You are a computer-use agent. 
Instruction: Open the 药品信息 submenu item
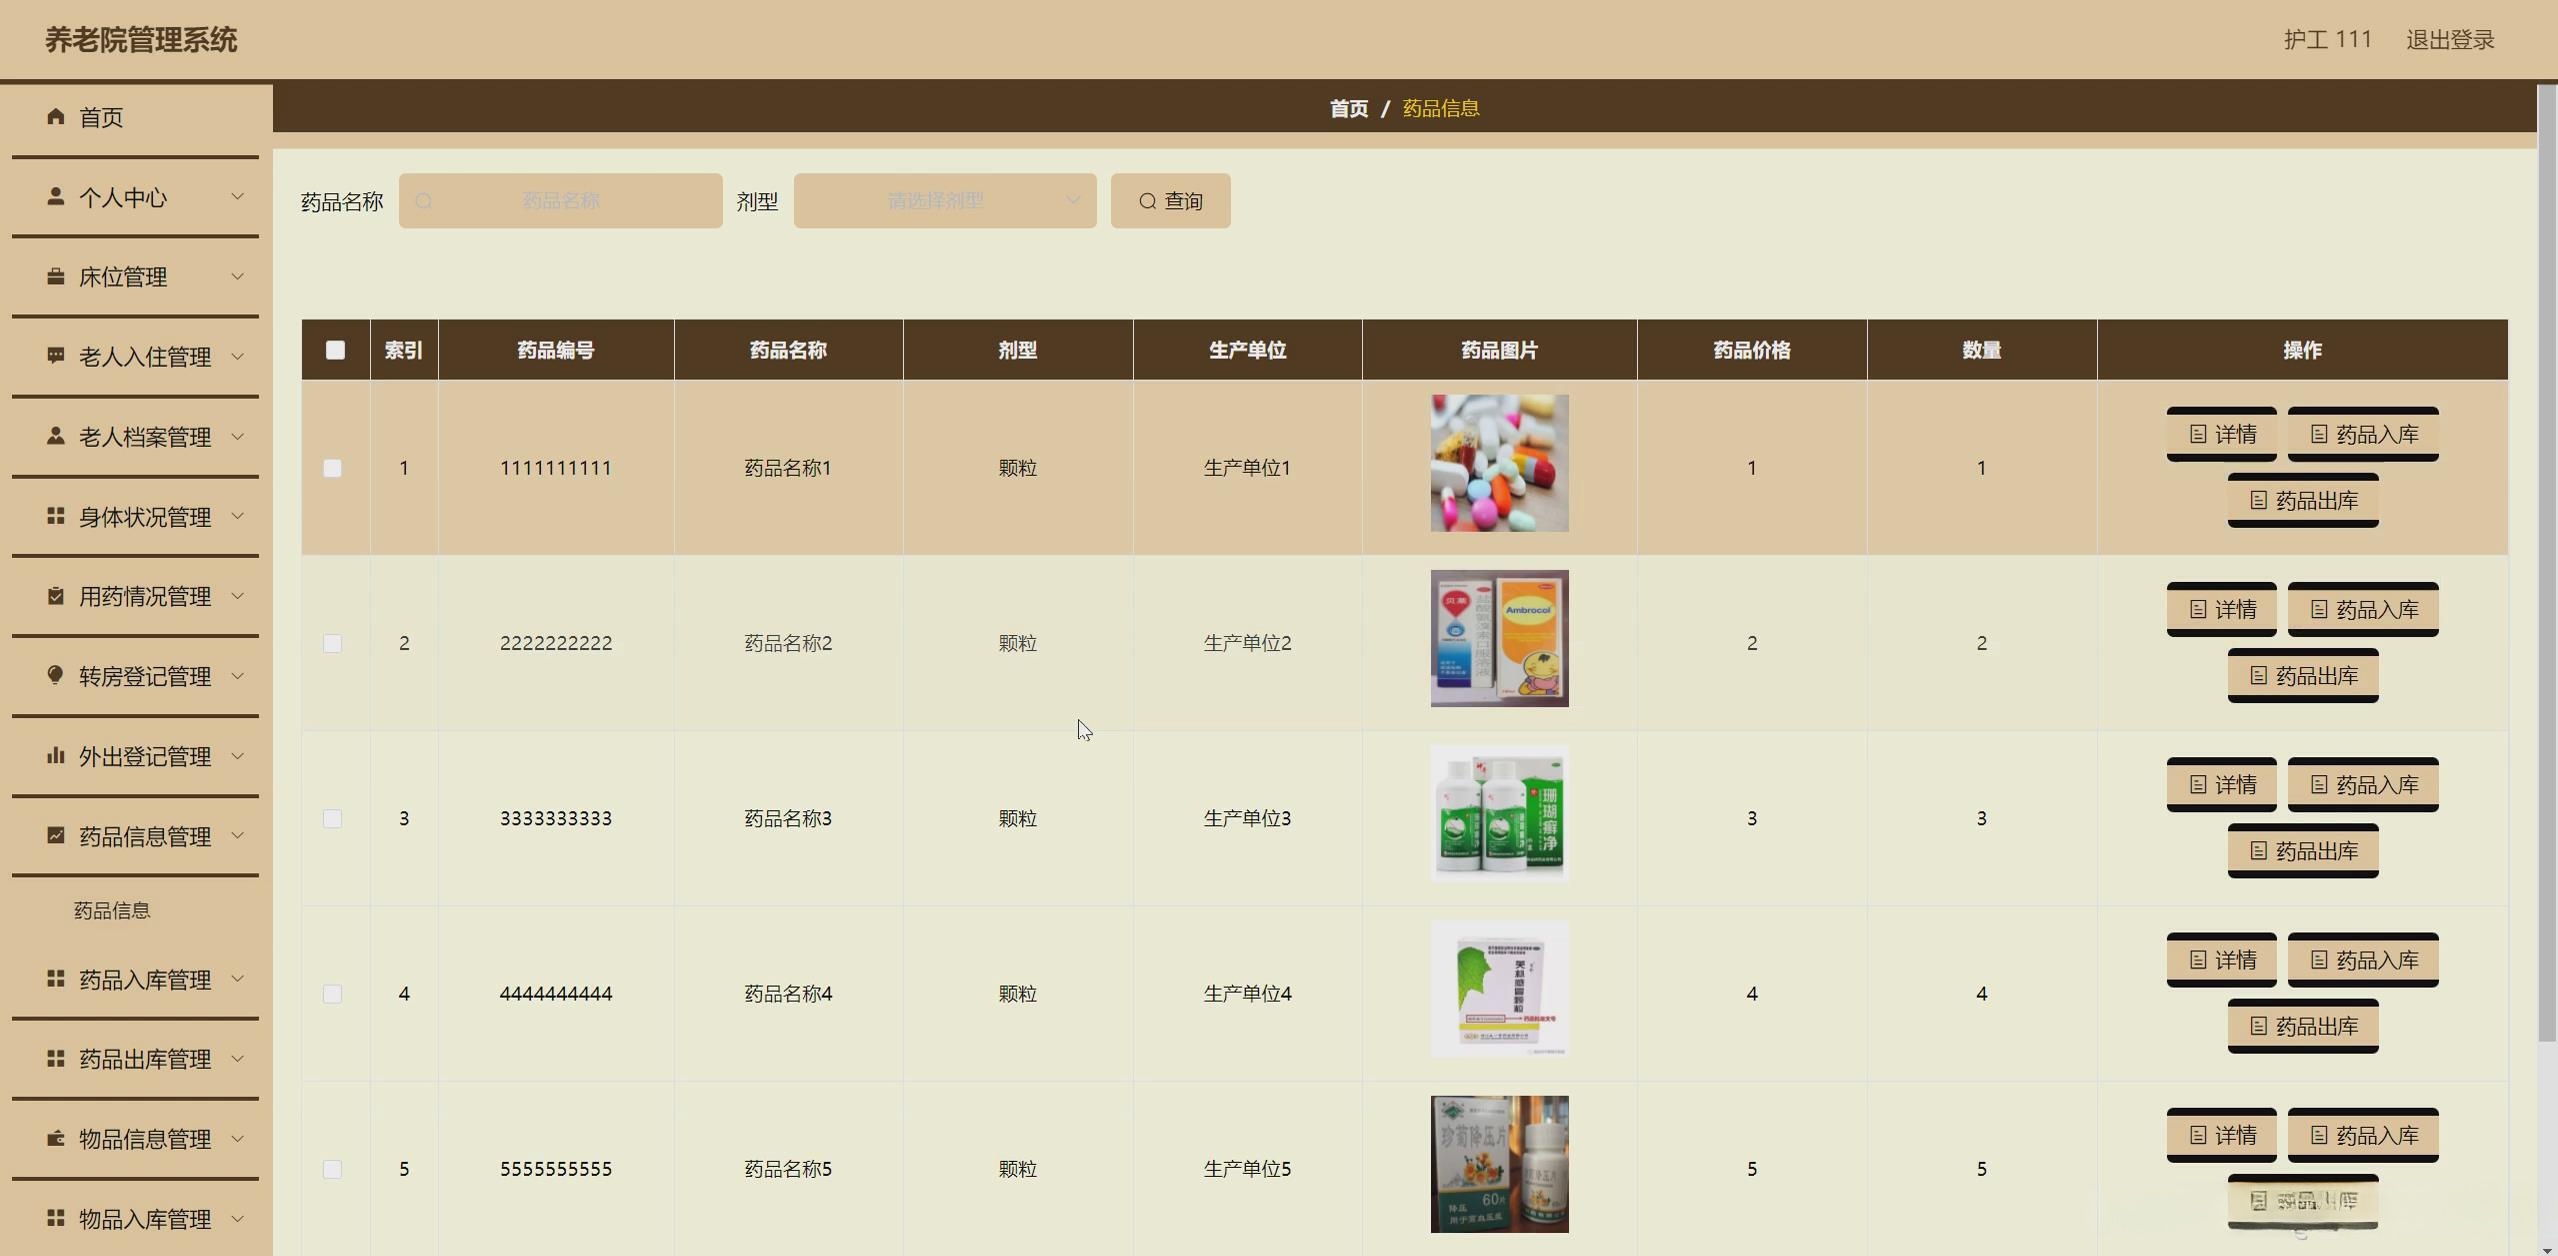(x=112, y=910)
